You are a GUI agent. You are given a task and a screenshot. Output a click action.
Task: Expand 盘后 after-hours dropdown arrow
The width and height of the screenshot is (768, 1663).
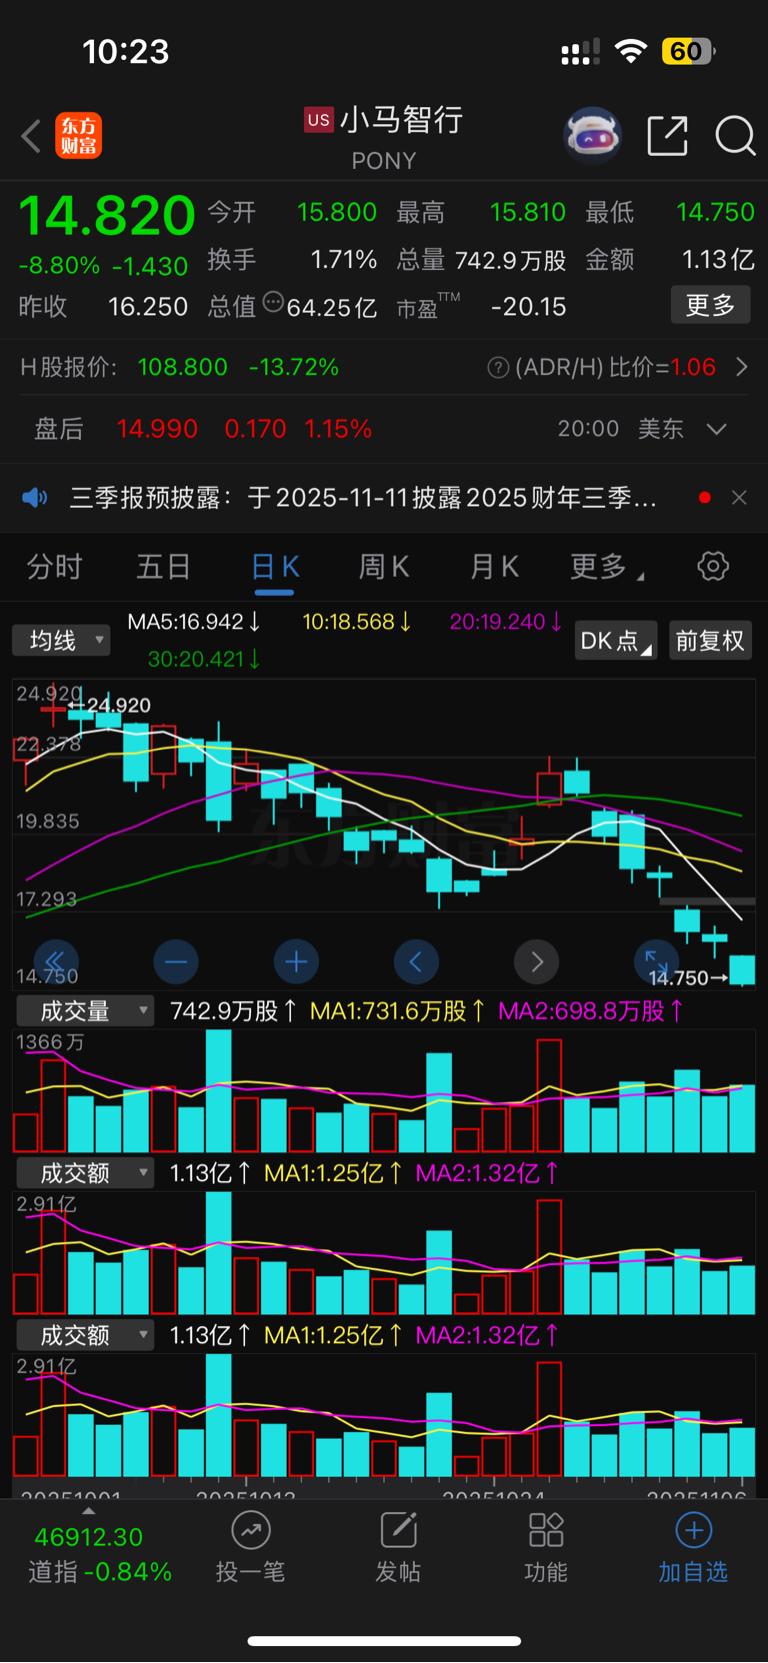716,429
